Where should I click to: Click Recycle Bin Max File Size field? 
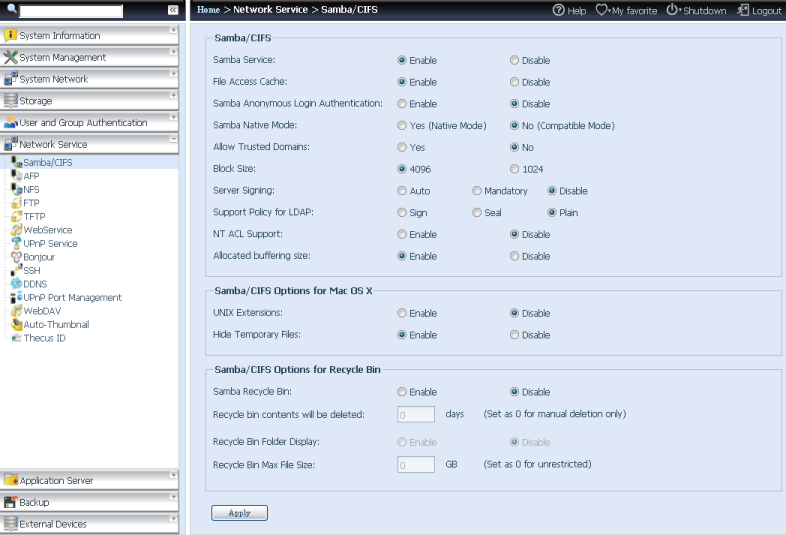coord(416,465)
